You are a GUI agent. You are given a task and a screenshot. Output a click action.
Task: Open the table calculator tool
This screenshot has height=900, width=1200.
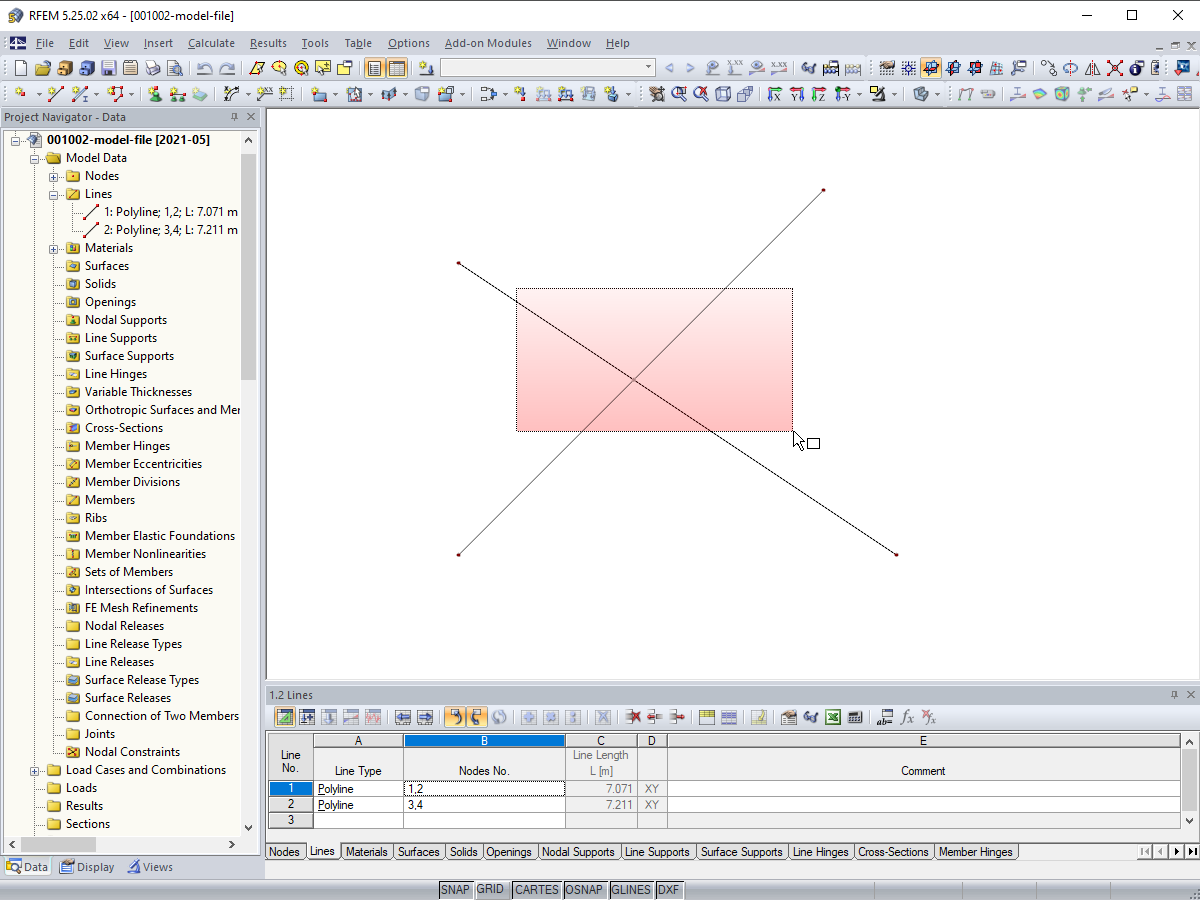click(856, 717)
